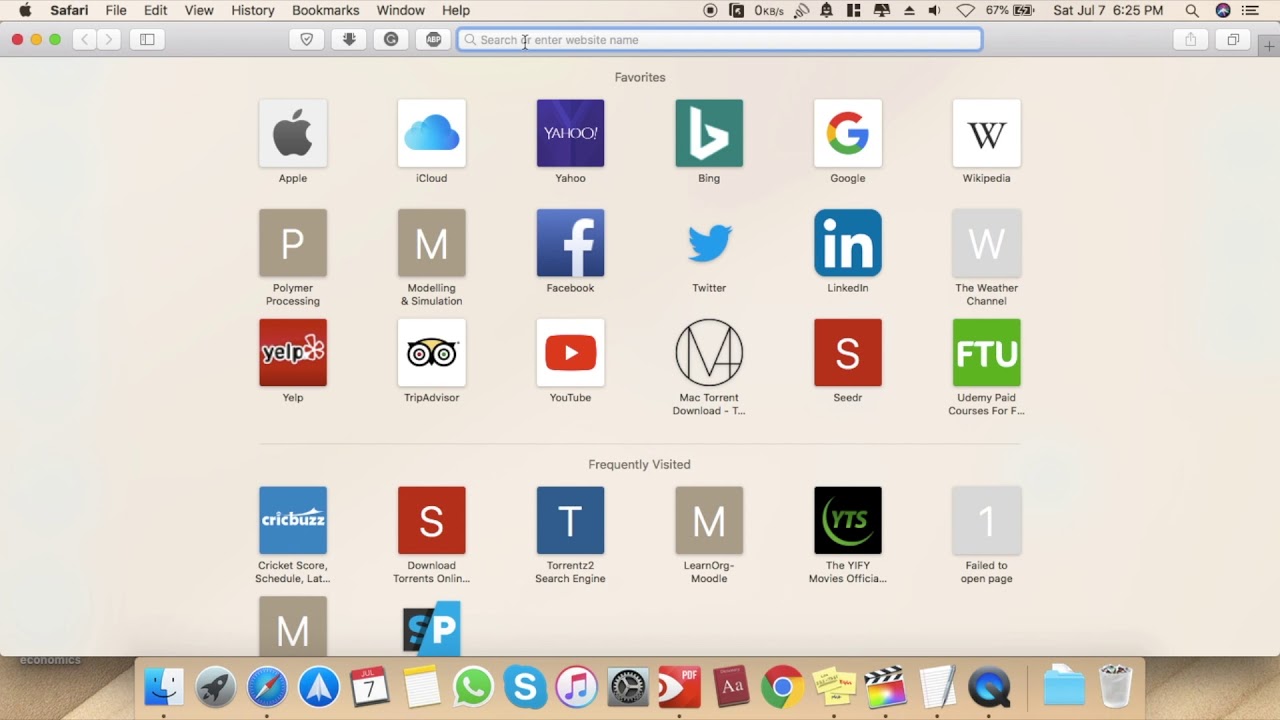Open LearnOrg-Moodle frequently visited tile
The height and width of the screenshot is (720, 1280).
(709, 520)
